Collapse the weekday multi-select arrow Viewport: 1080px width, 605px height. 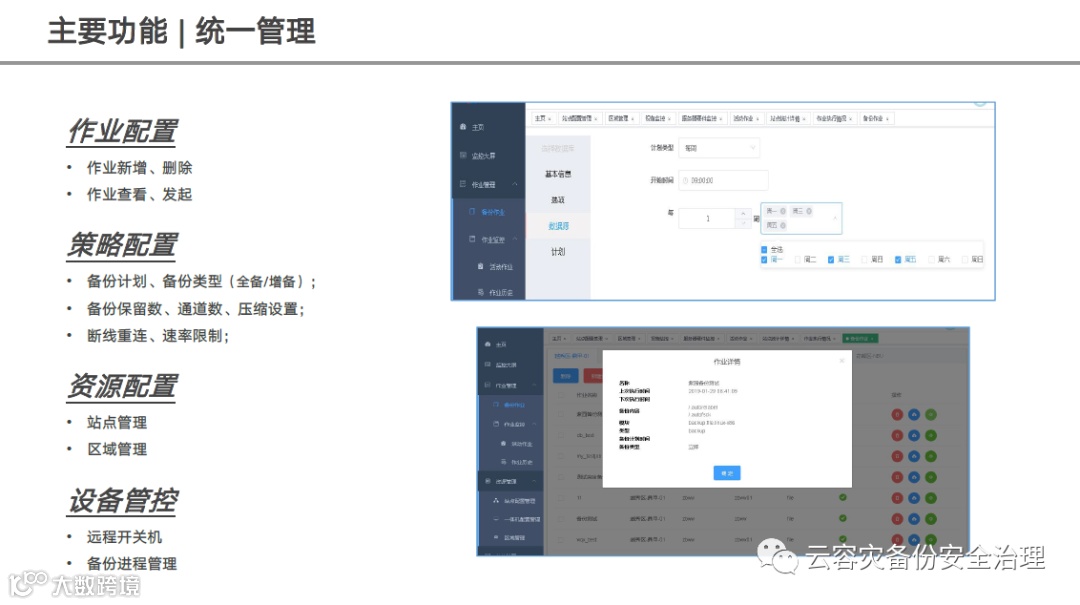coord(835,218)
